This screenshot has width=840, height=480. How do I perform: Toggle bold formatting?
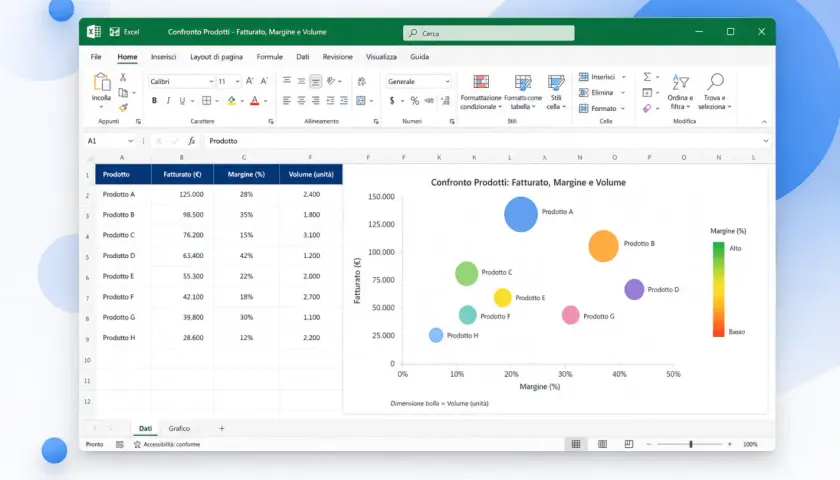point(154,101)
